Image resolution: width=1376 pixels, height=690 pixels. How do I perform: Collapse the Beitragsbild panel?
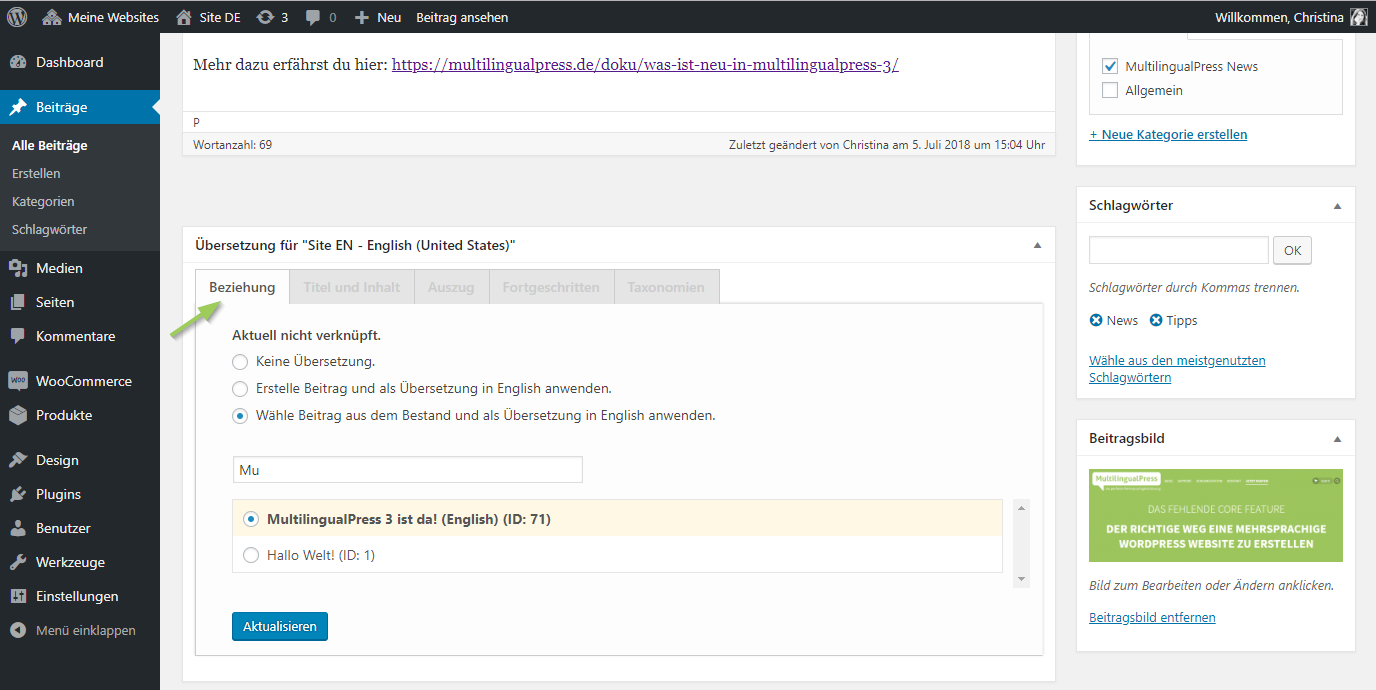(x=1337, y=438)
